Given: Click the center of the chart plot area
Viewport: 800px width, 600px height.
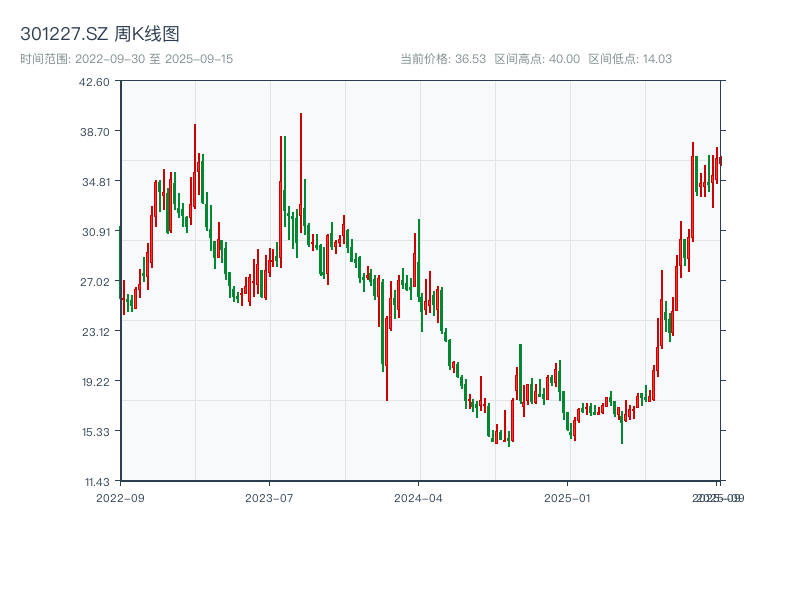Looking at the screenshot, I should click(x=418, y=283).
